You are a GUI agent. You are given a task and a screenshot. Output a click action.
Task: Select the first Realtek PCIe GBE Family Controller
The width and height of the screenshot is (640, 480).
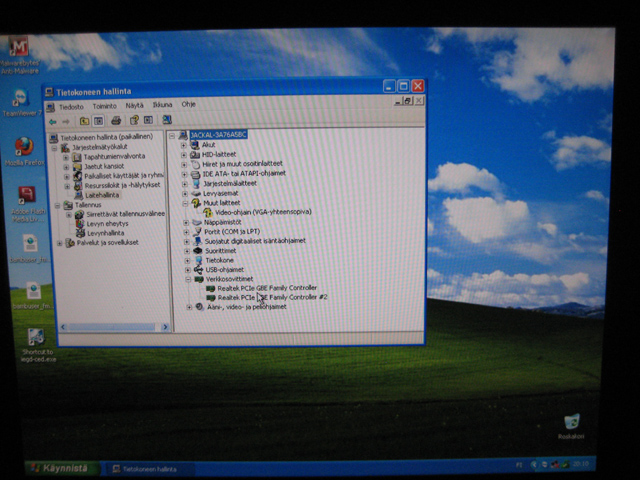click(267, 288)
